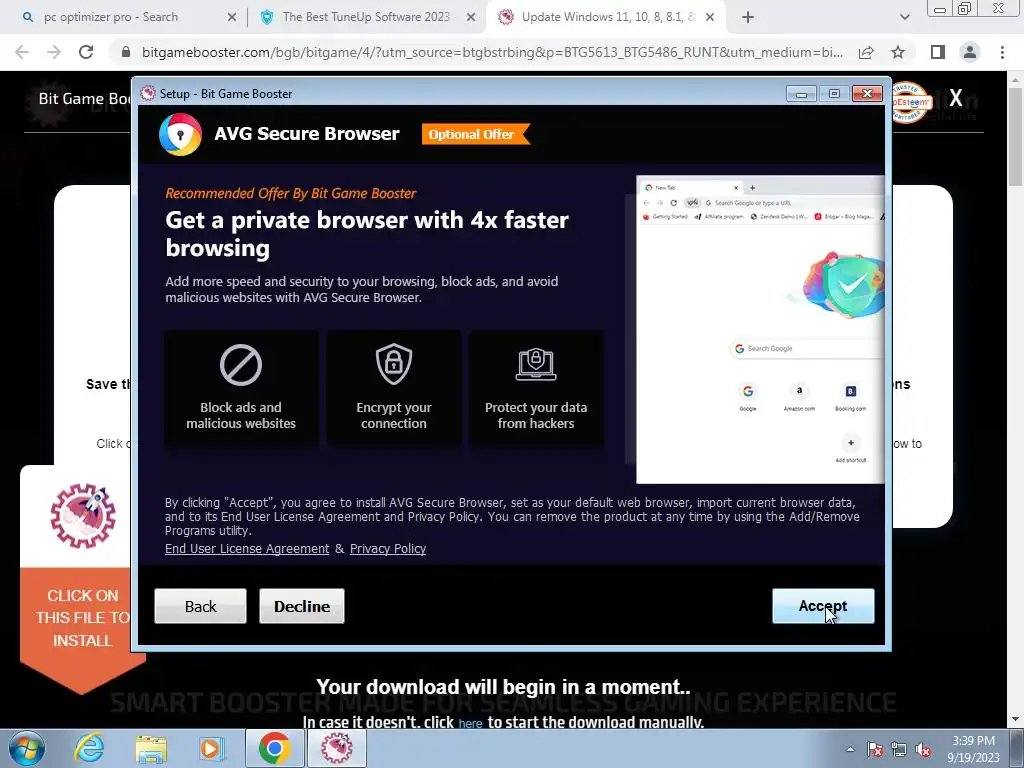1024x768 pixels.
Task: Switch to 'The Best TuneUp Software 2023' tab
Action: coord(366,17)
